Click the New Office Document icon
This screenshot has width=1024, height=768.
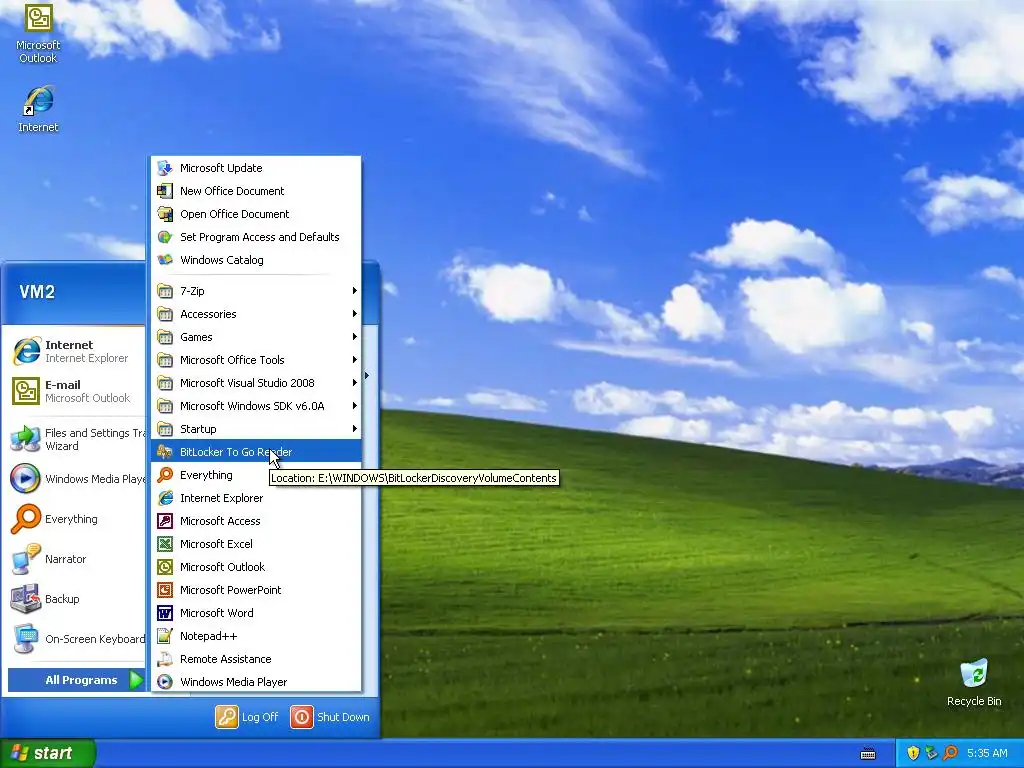pyautogui.click(x=165, y=191)
